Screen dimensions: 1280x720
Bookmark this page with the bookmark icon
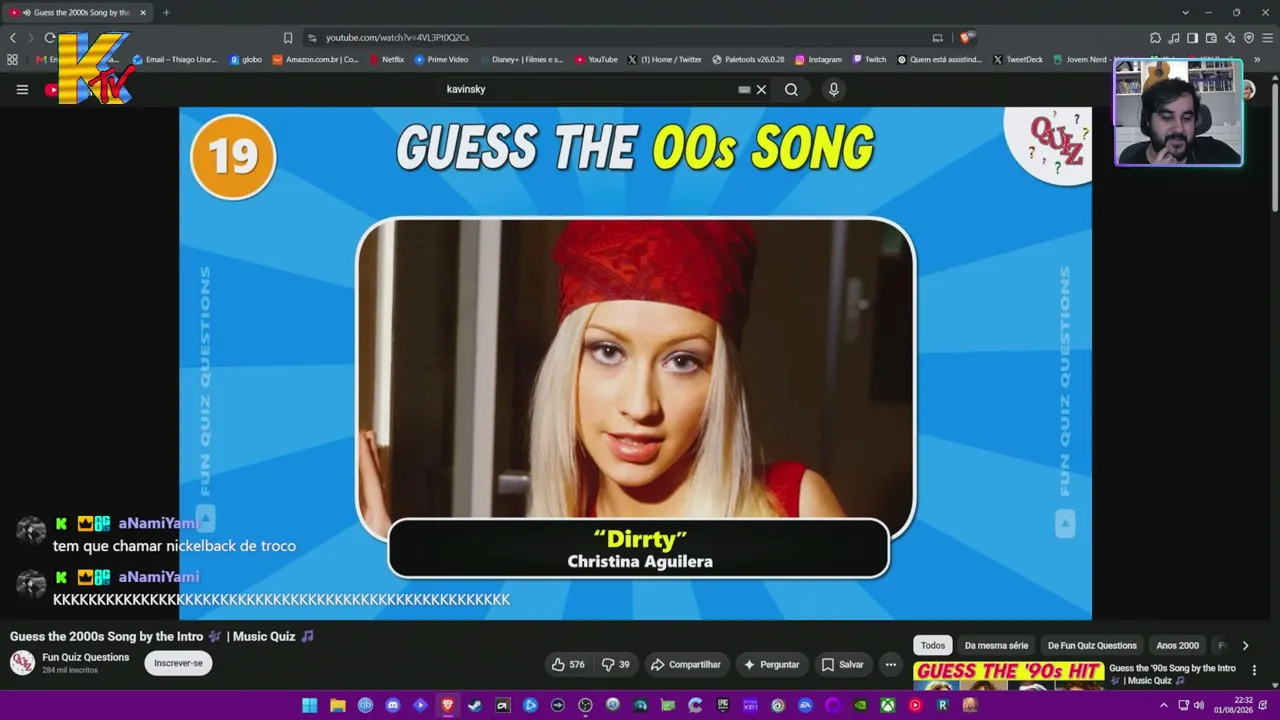coord(288,38)
